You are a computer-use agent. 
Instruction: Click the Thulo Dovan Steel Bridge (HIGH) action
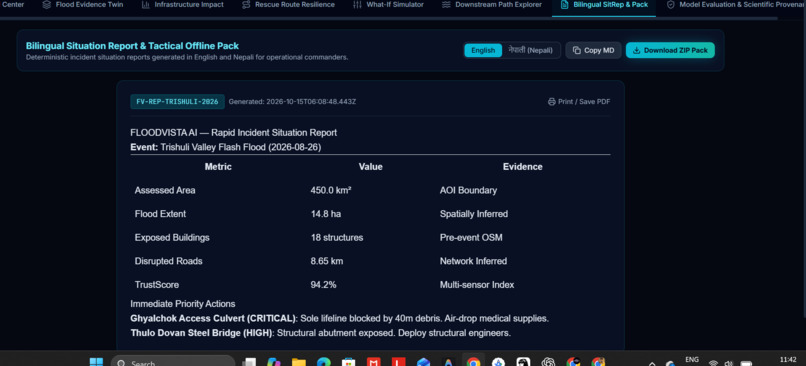point(321,333)
